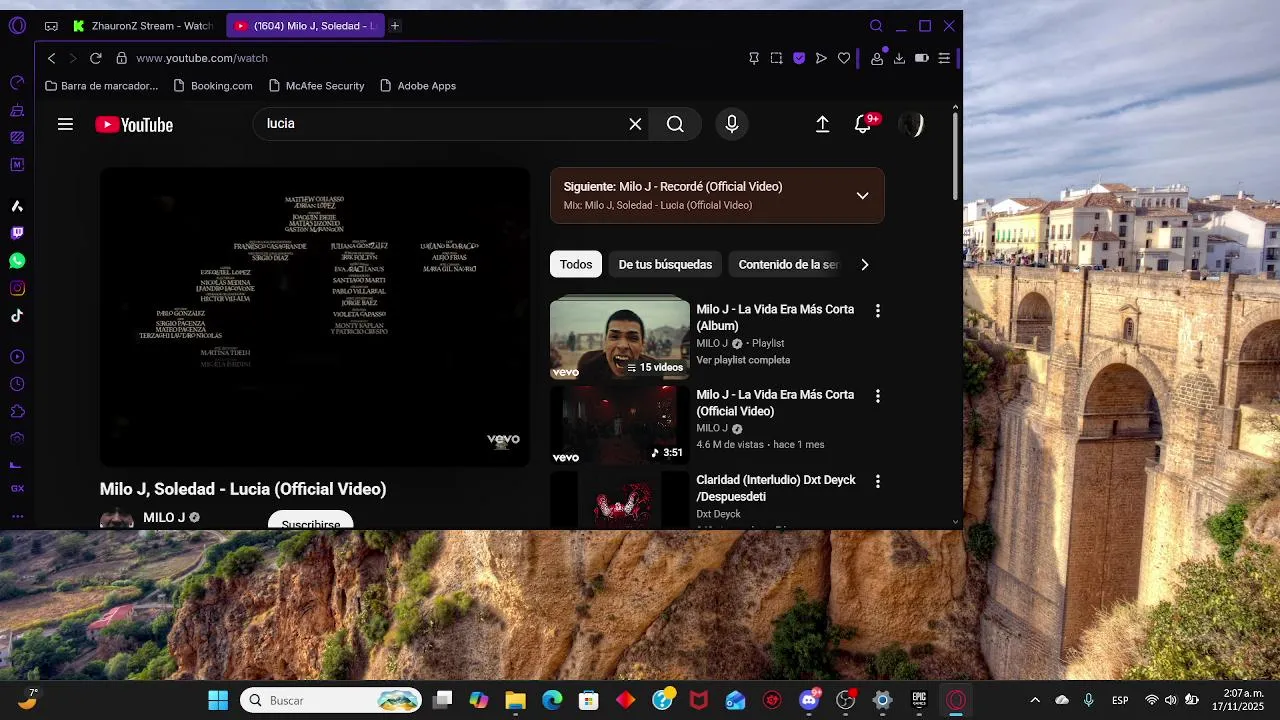
Task: Click Ver playlist completa link
Action: [x=743, y=360]
